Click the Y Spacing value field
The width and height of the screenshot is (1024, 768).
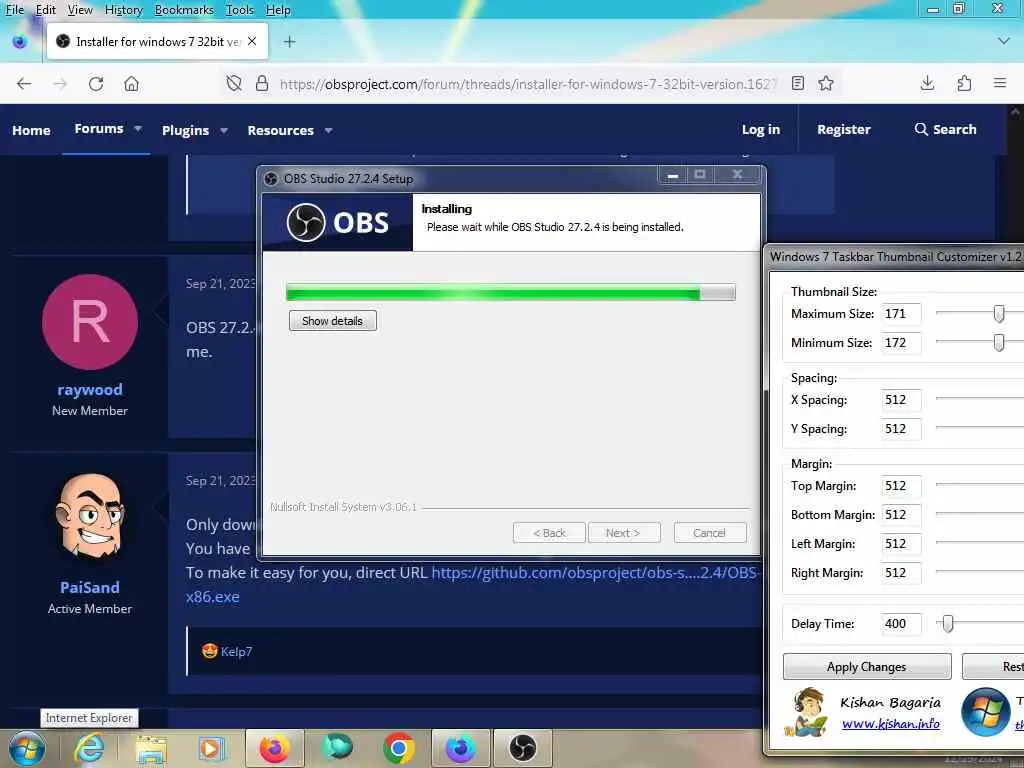[901, 428]
